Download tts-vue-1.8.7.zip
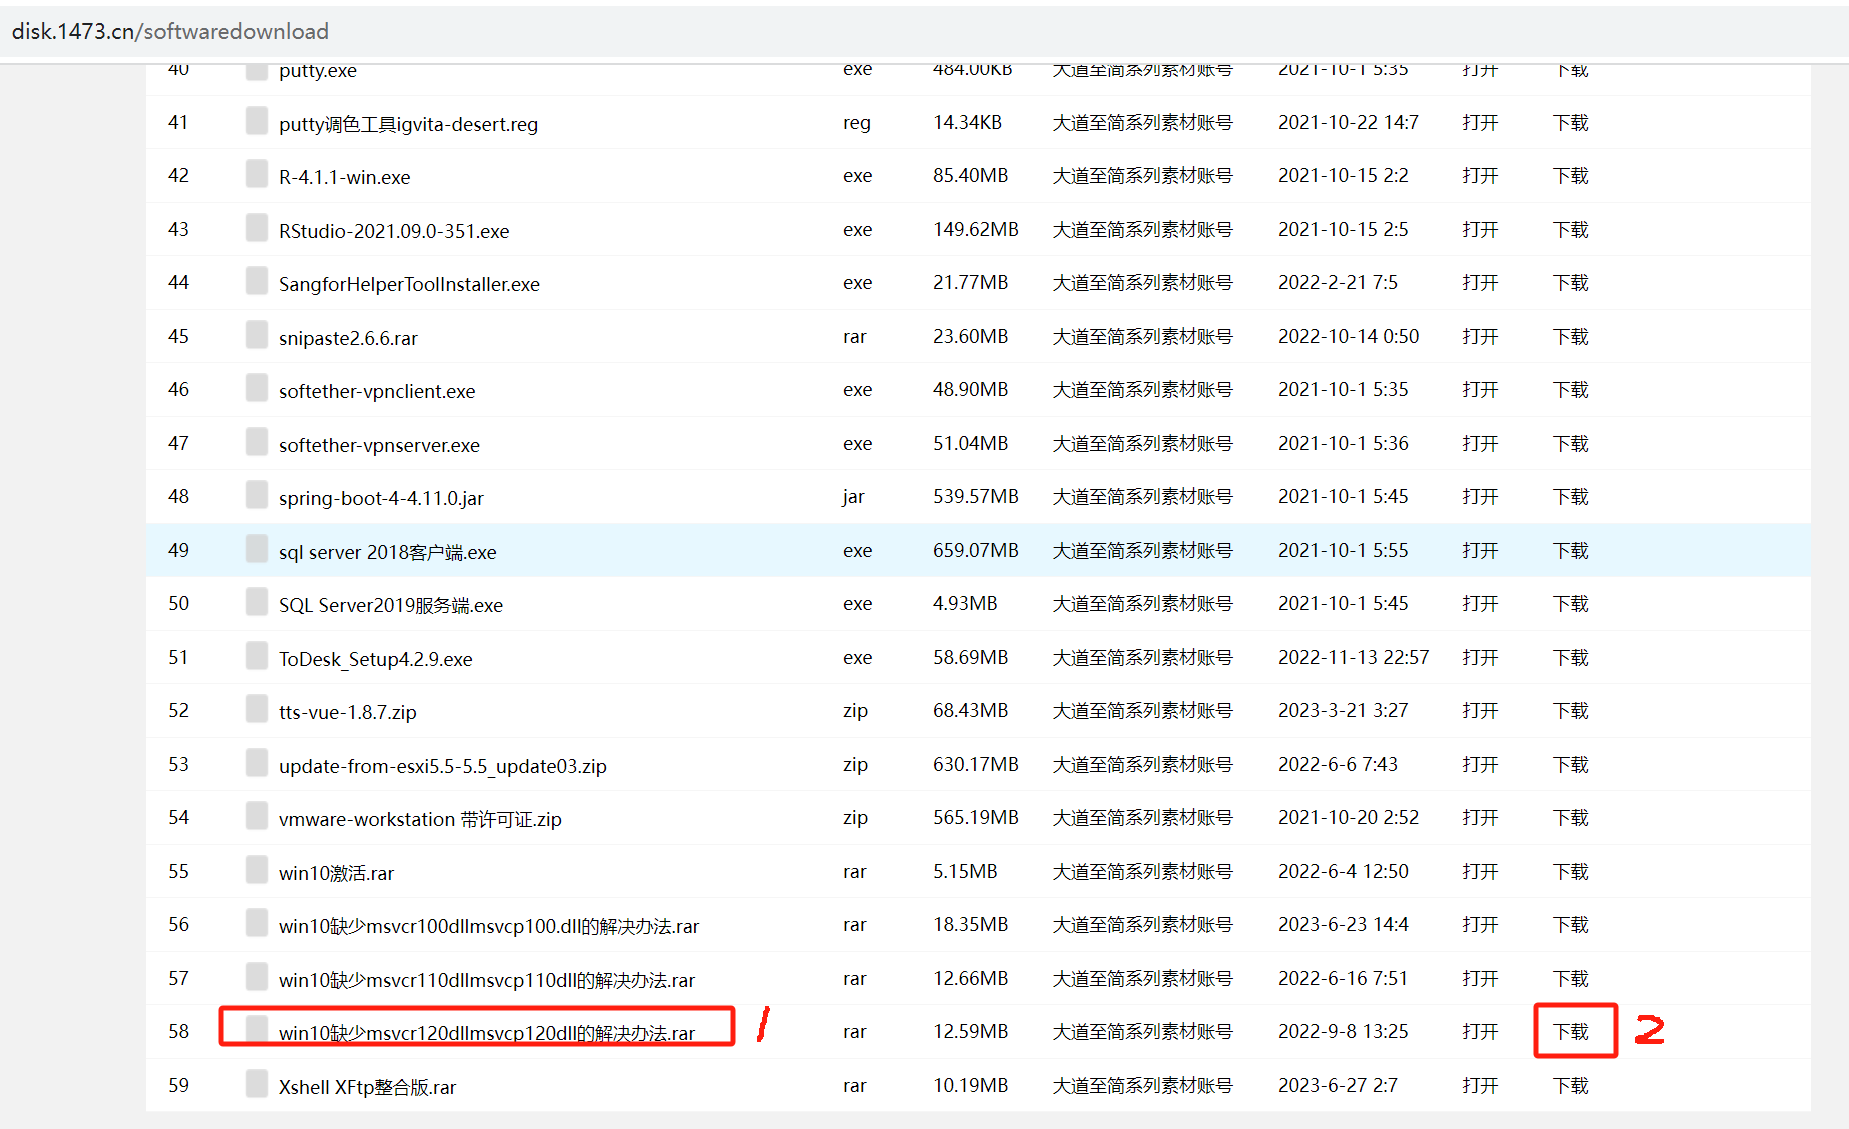Screen dimensions: 1849x1129 [x=1571, y=710]
